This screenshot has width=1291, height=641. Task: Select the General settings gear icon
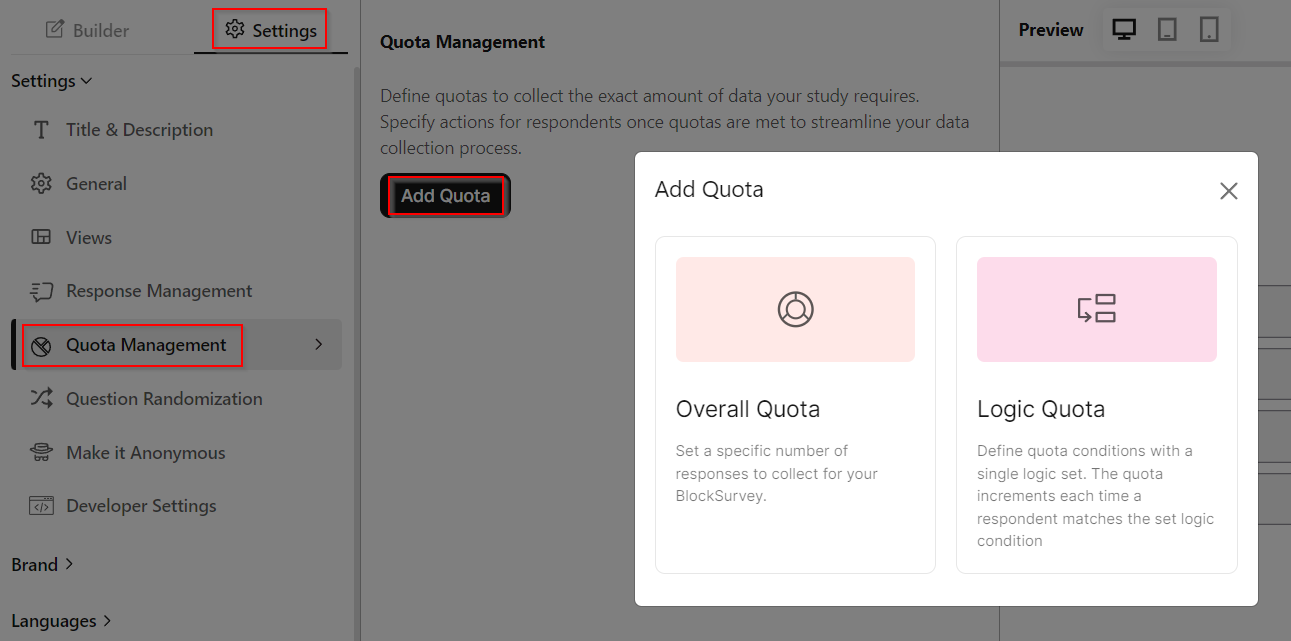(40, 183)
